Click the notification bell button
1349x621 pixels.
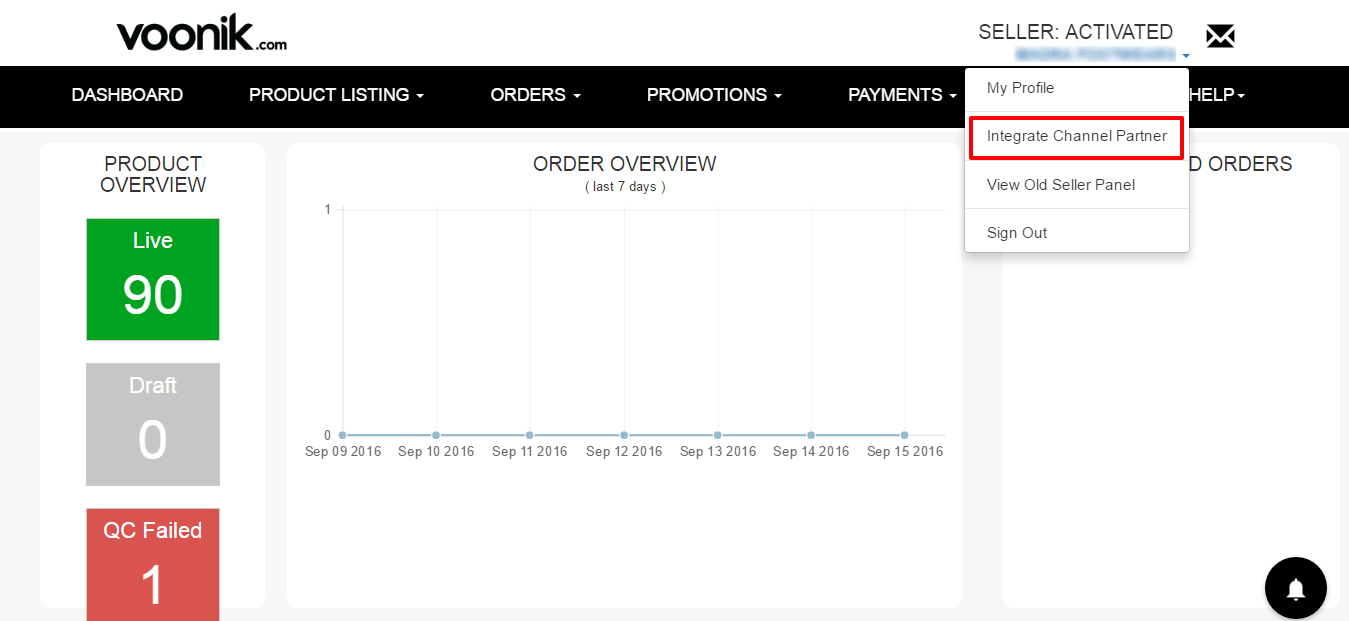click(x=1296, y=588)
